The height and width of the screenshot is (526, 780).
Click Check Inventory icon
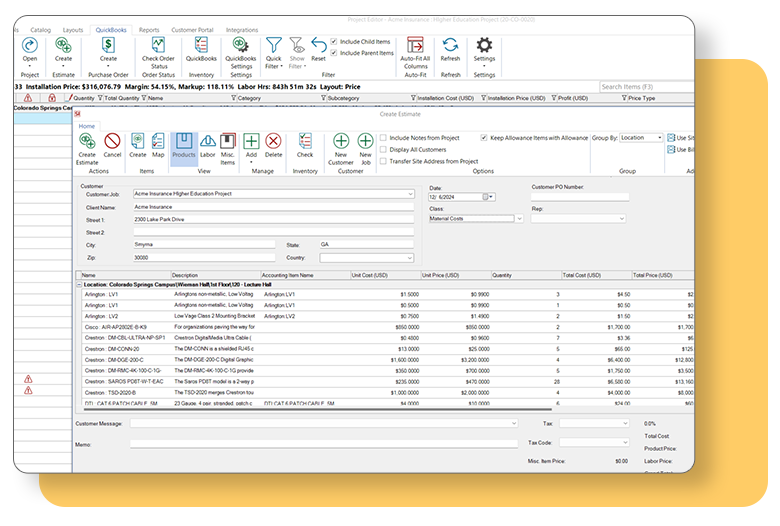pos(305,142)
